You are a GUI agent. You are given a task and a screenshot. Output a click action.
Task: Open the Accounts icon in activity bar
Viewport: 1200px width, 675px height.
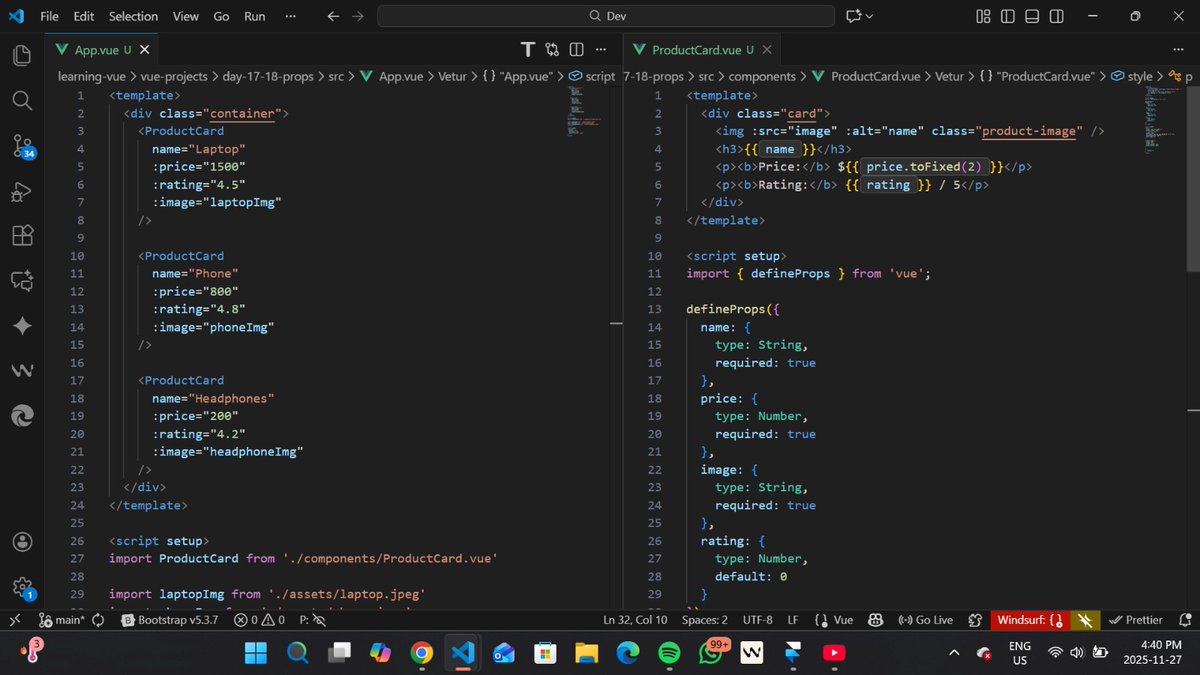(21, 542)
